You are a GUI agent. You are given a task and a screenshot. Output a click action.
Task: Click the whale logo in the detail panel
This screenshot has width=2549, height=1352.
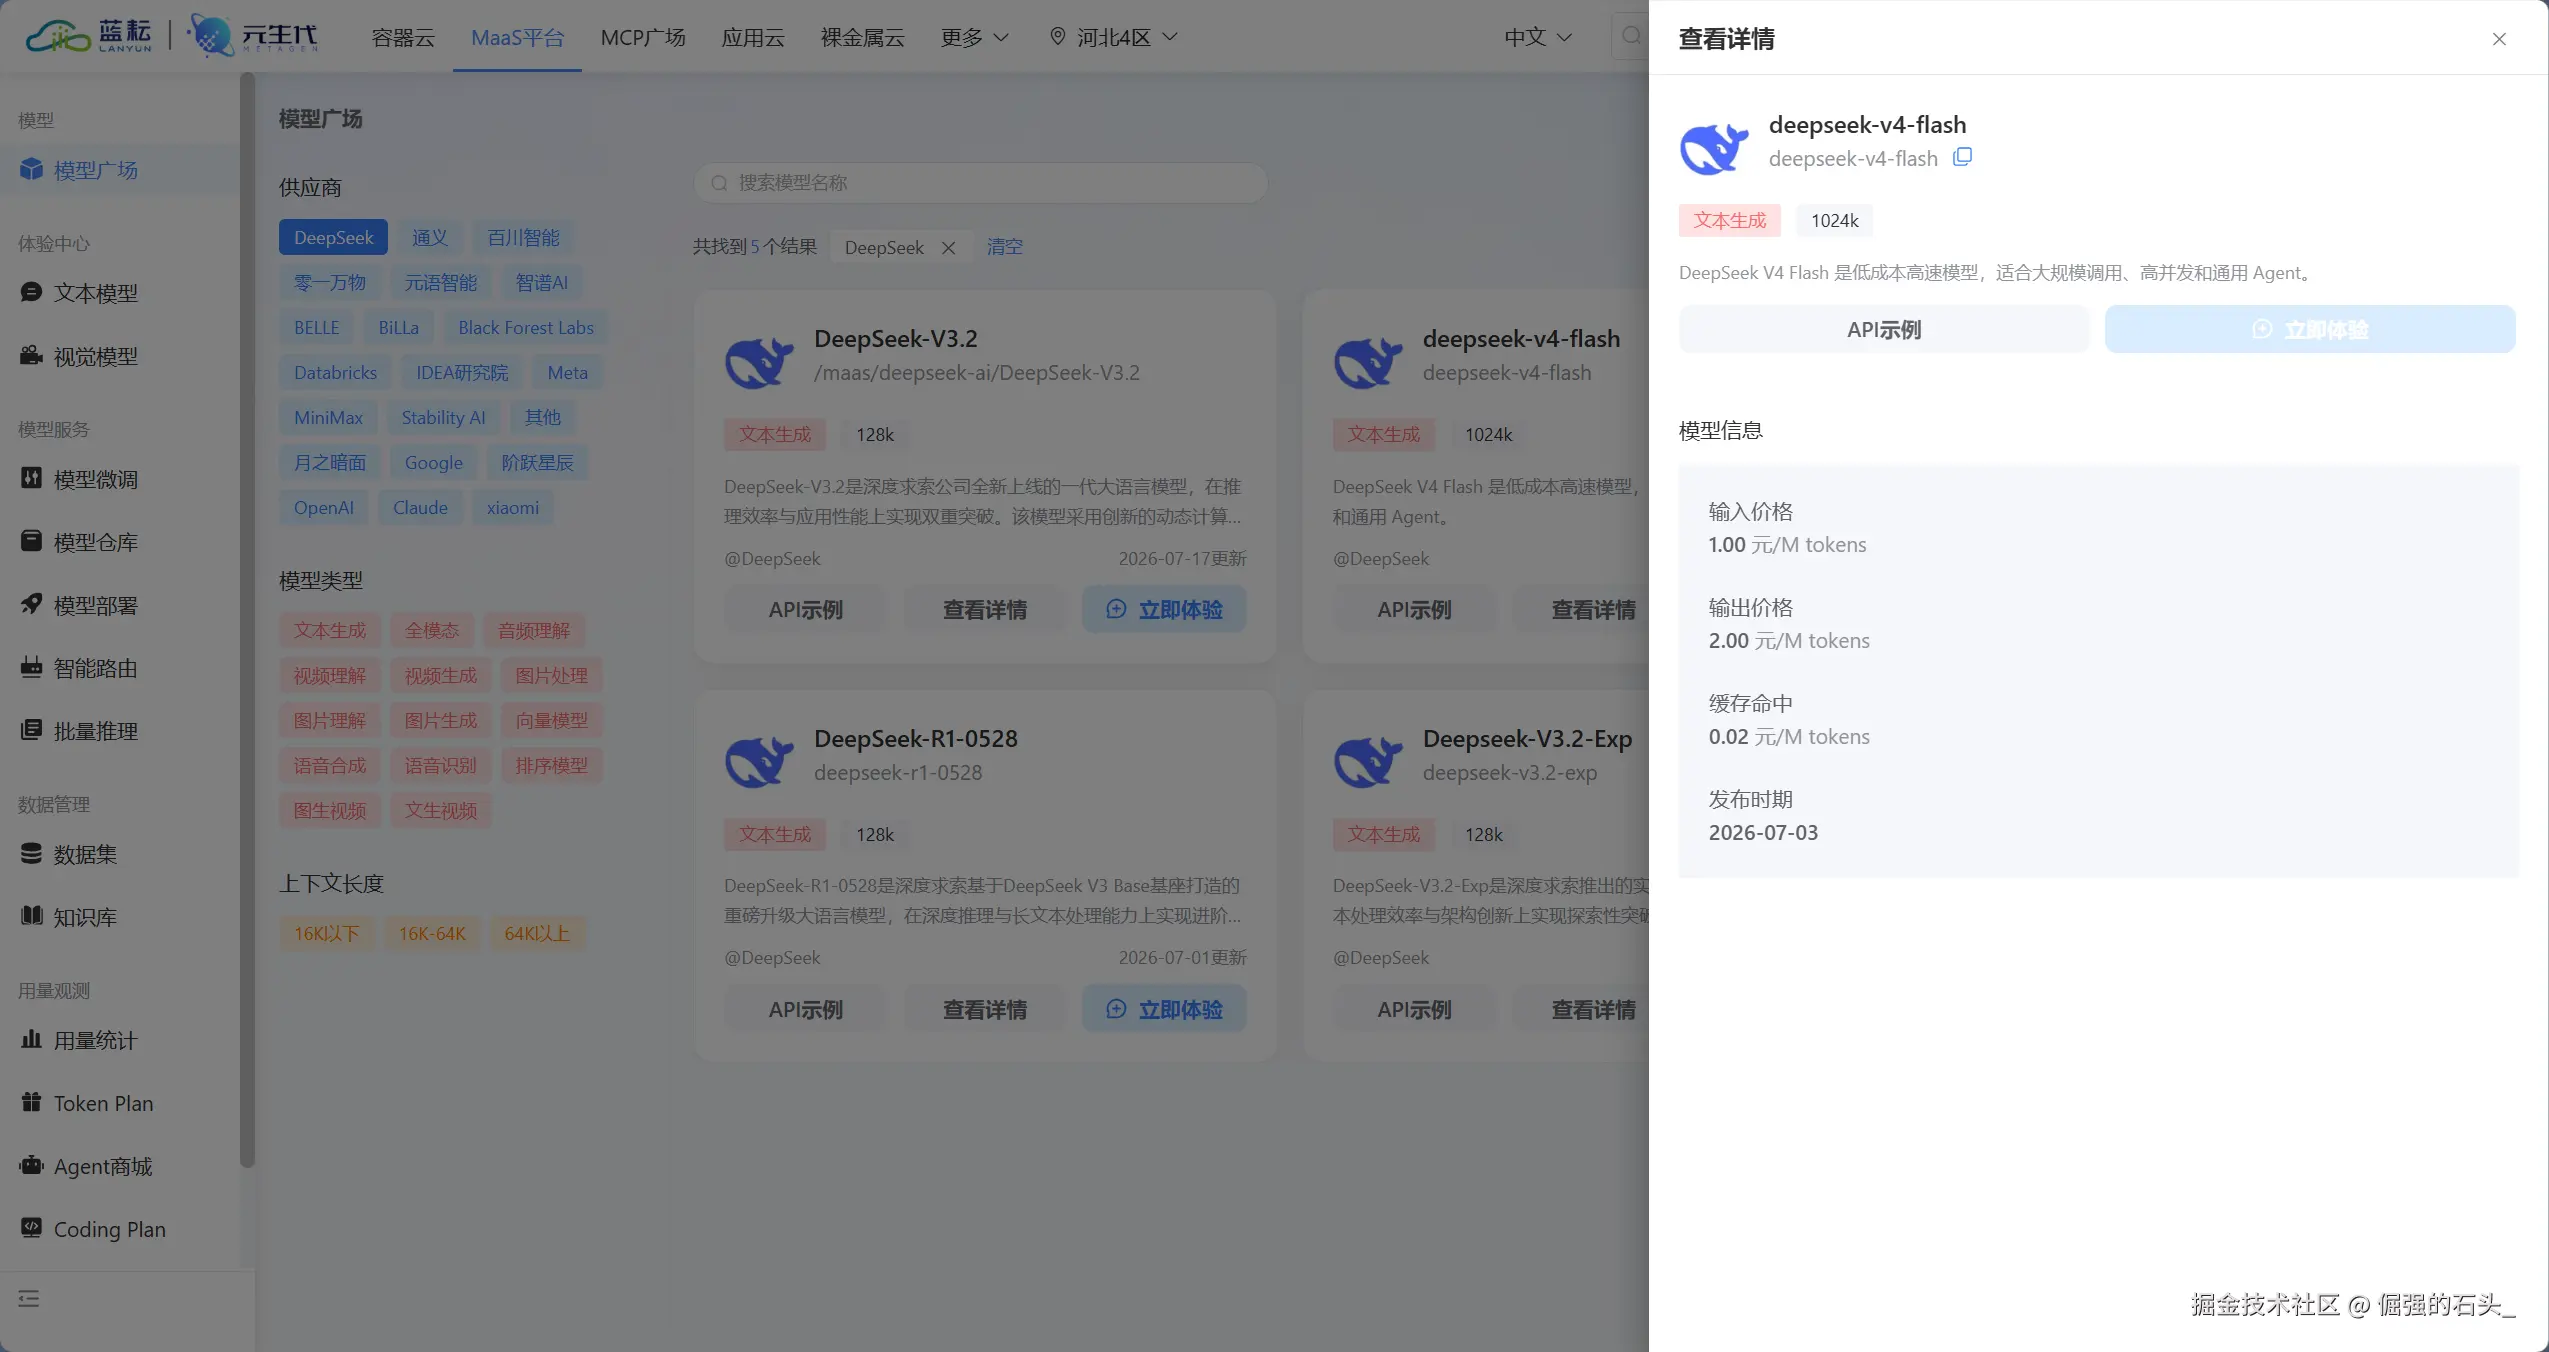[1714, 148]
